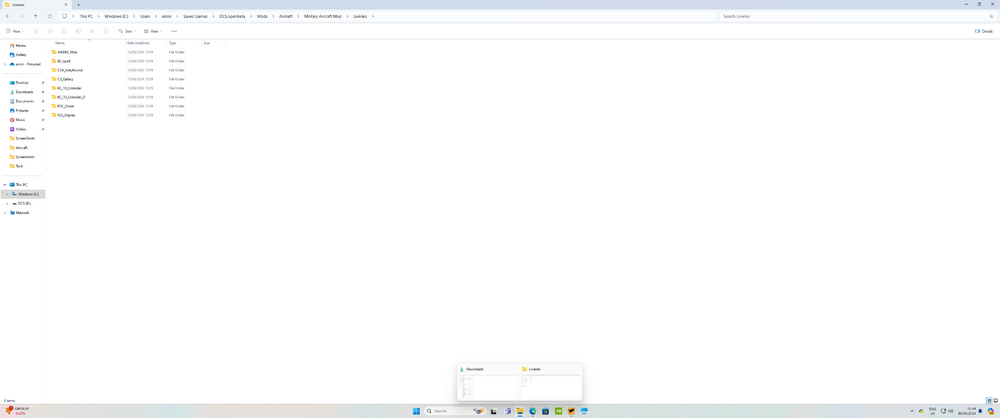The image size is (1000, 418).
Task: Go to Saved Games in the address bar
Action: 195,16
